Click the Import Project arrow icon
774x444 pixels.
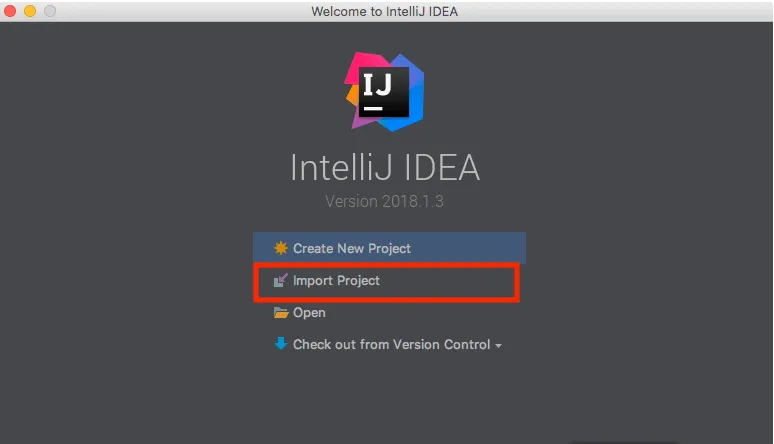(281, 281)
